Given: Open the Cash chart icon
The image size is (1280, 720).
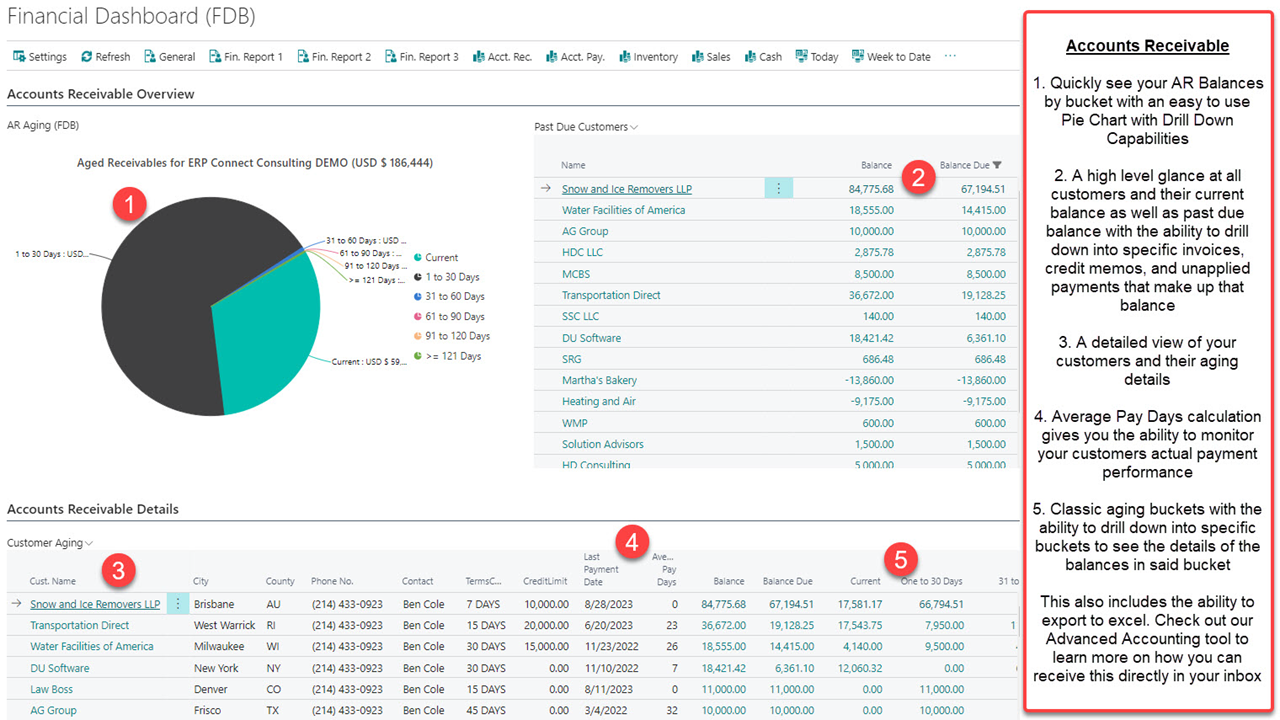Looking at the screenshot, I should 751,57.
